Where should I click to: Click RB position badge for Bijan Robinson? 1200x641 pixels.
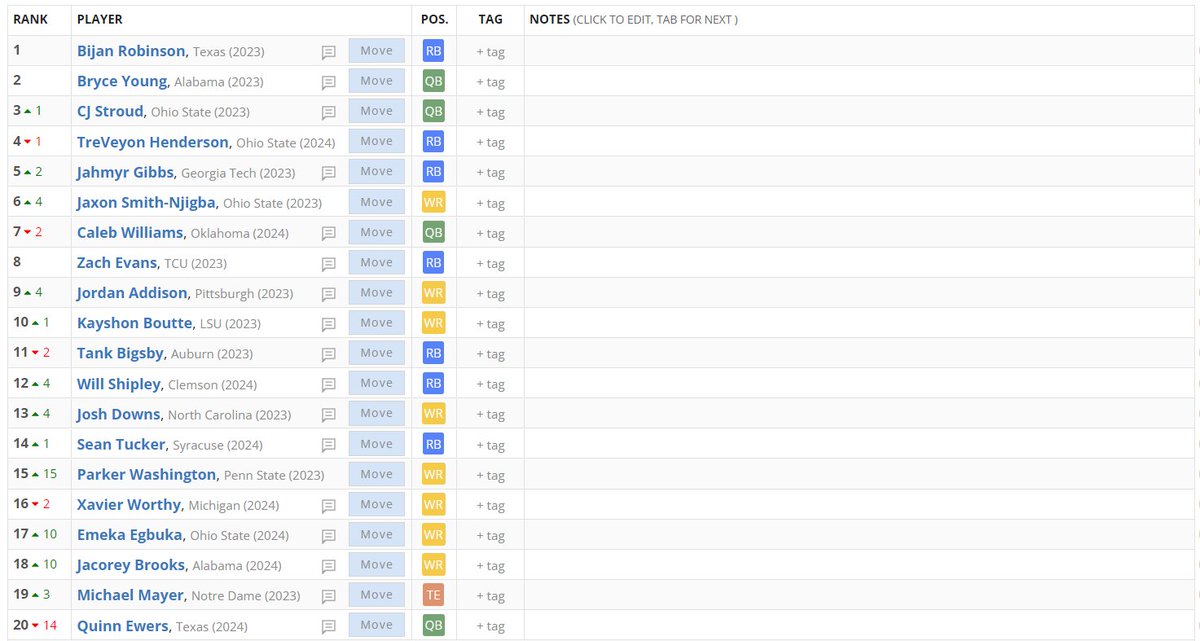click(x=433, y=51)
